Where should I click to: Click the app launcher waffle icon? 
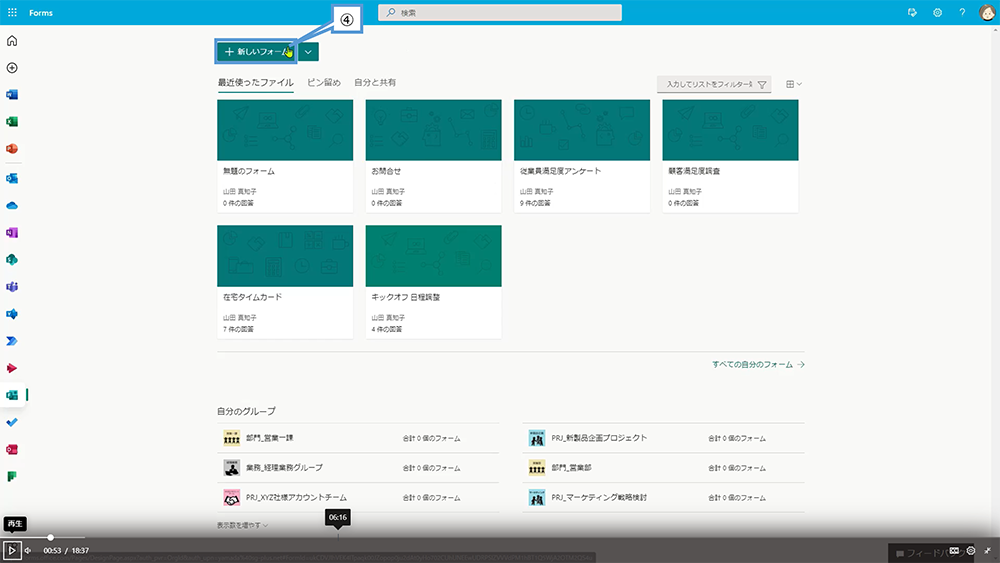point(12,13)
